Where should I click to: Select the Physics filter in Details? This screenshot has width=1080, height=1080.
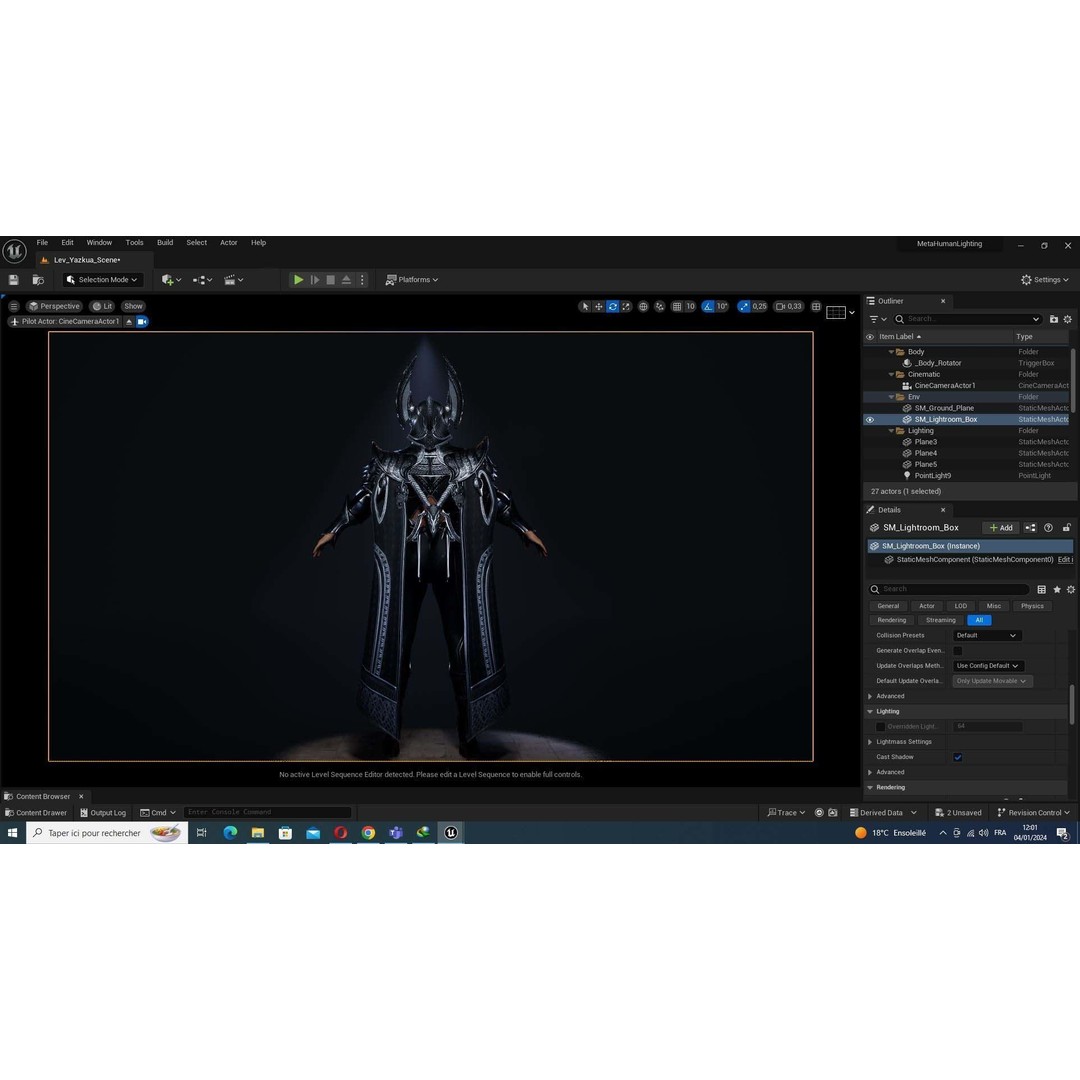coord(1032,606)
